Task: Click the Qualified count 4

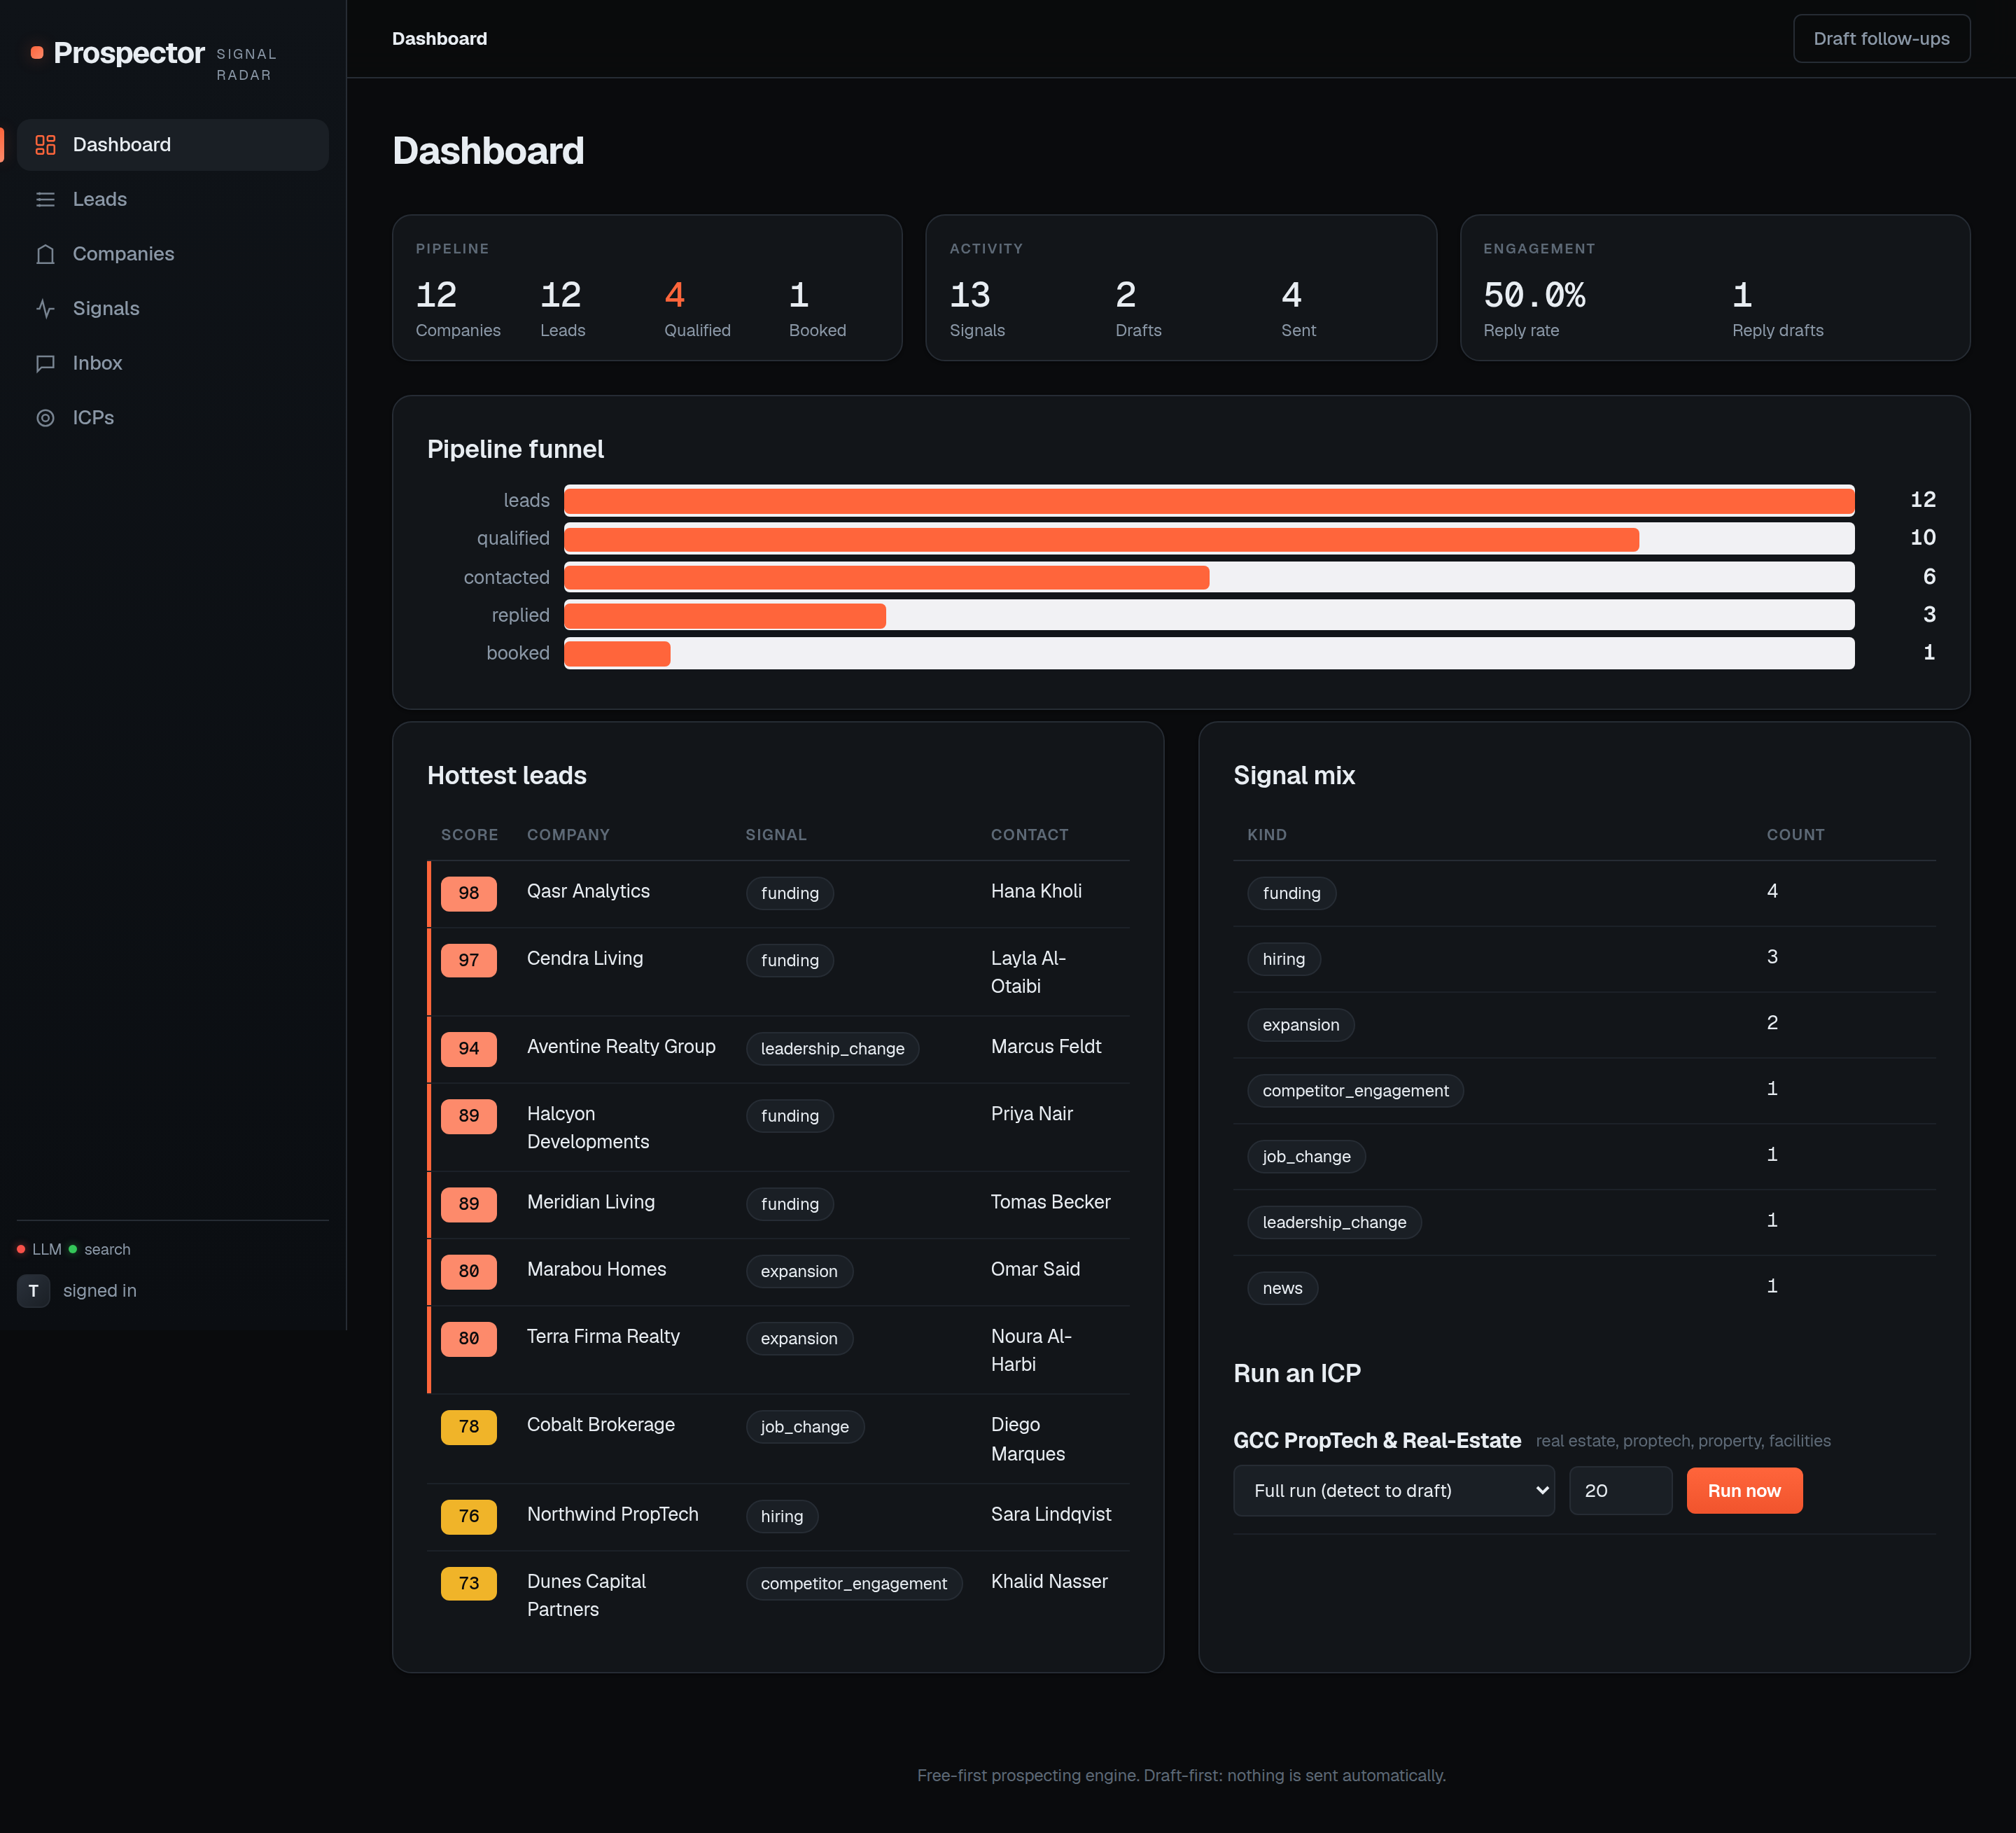Action: (675, 295)
